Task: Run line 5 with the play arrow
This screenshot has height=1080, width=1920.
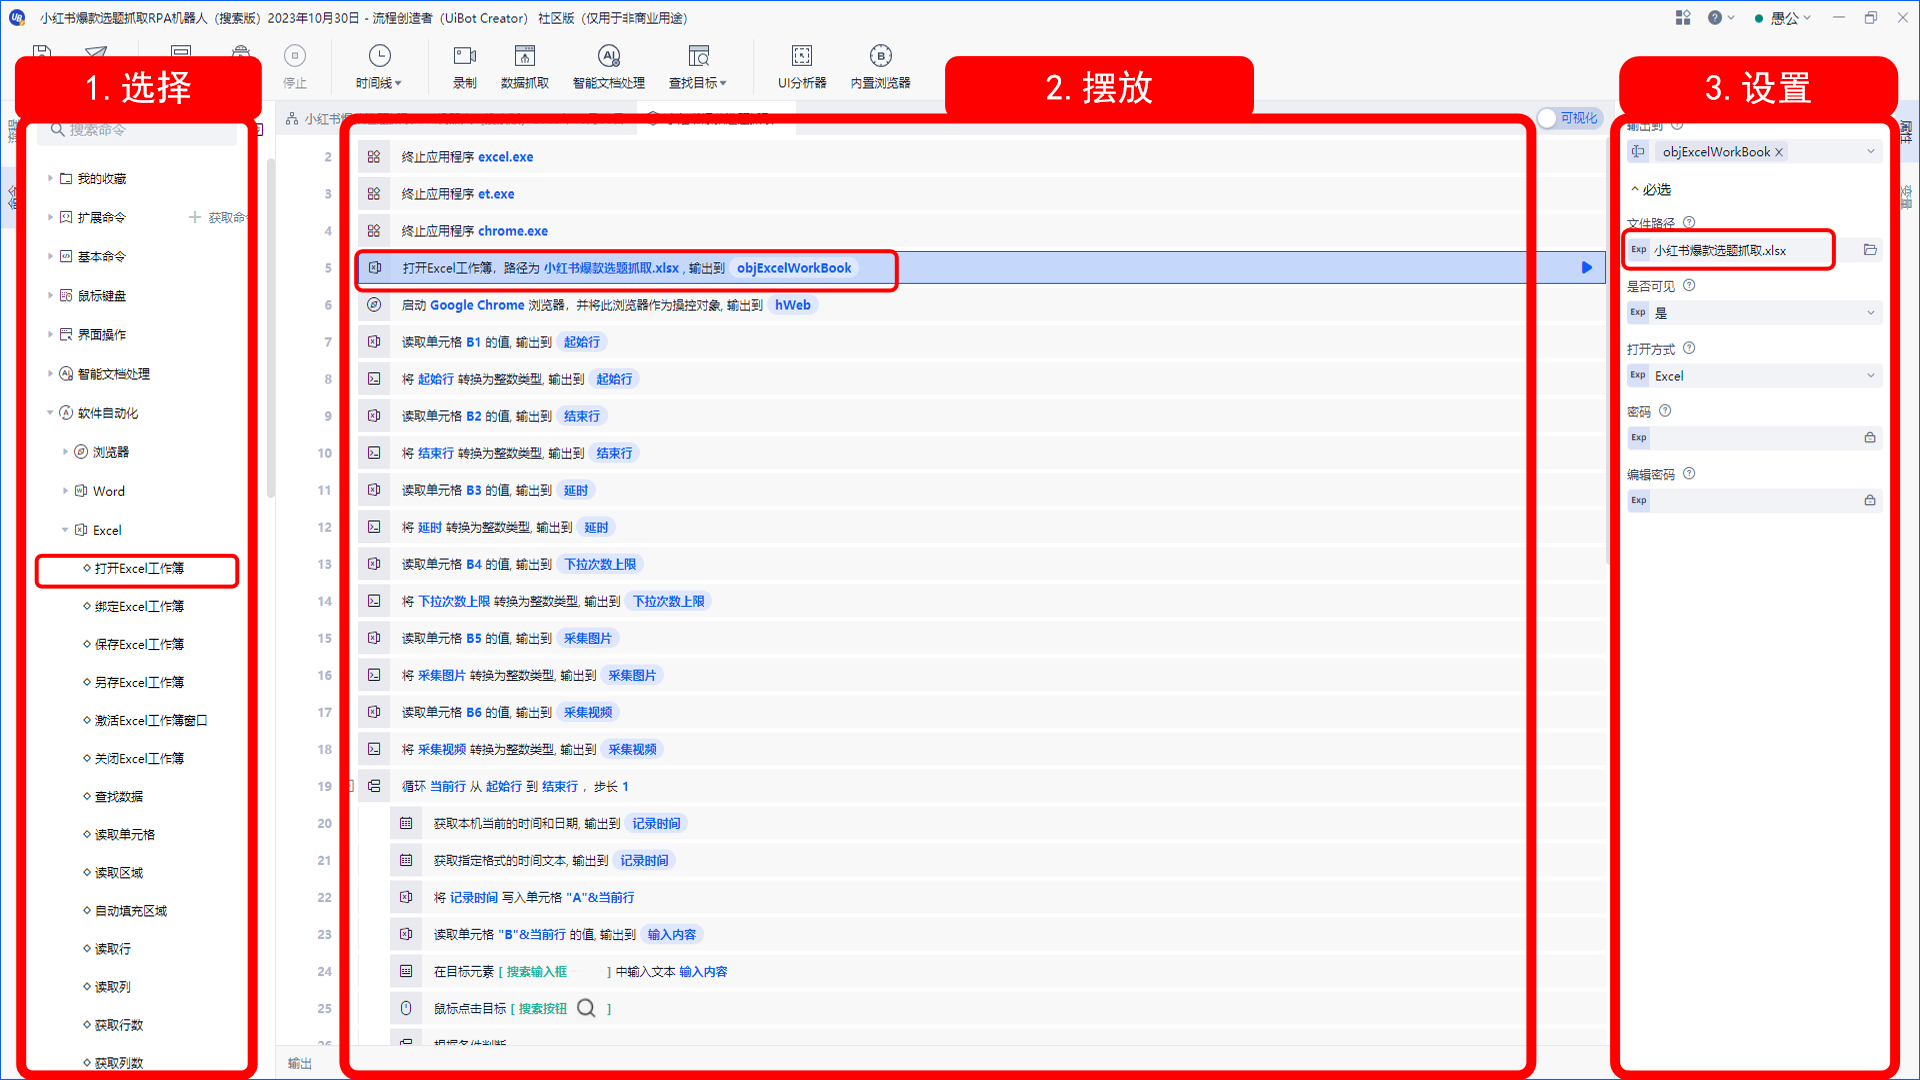Action: [1587, 268]
